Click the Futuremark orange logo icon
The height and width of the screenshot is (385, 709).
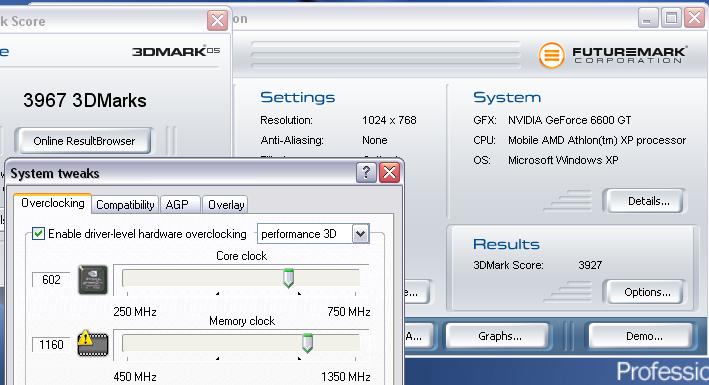pos(551,55)
